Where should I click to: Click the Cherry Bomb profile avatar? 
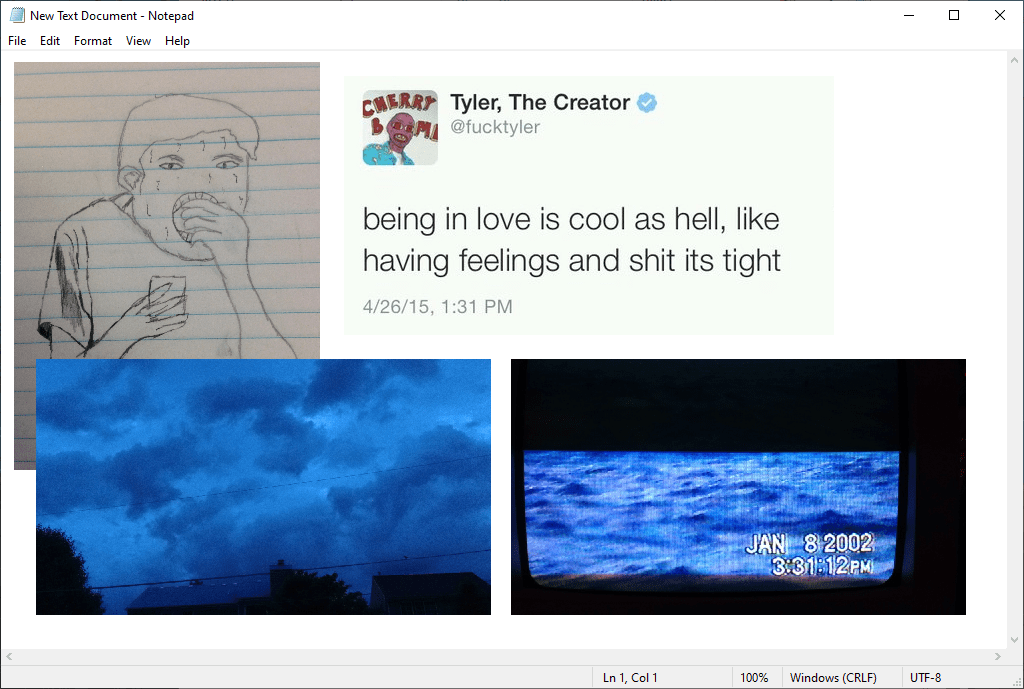400,127
